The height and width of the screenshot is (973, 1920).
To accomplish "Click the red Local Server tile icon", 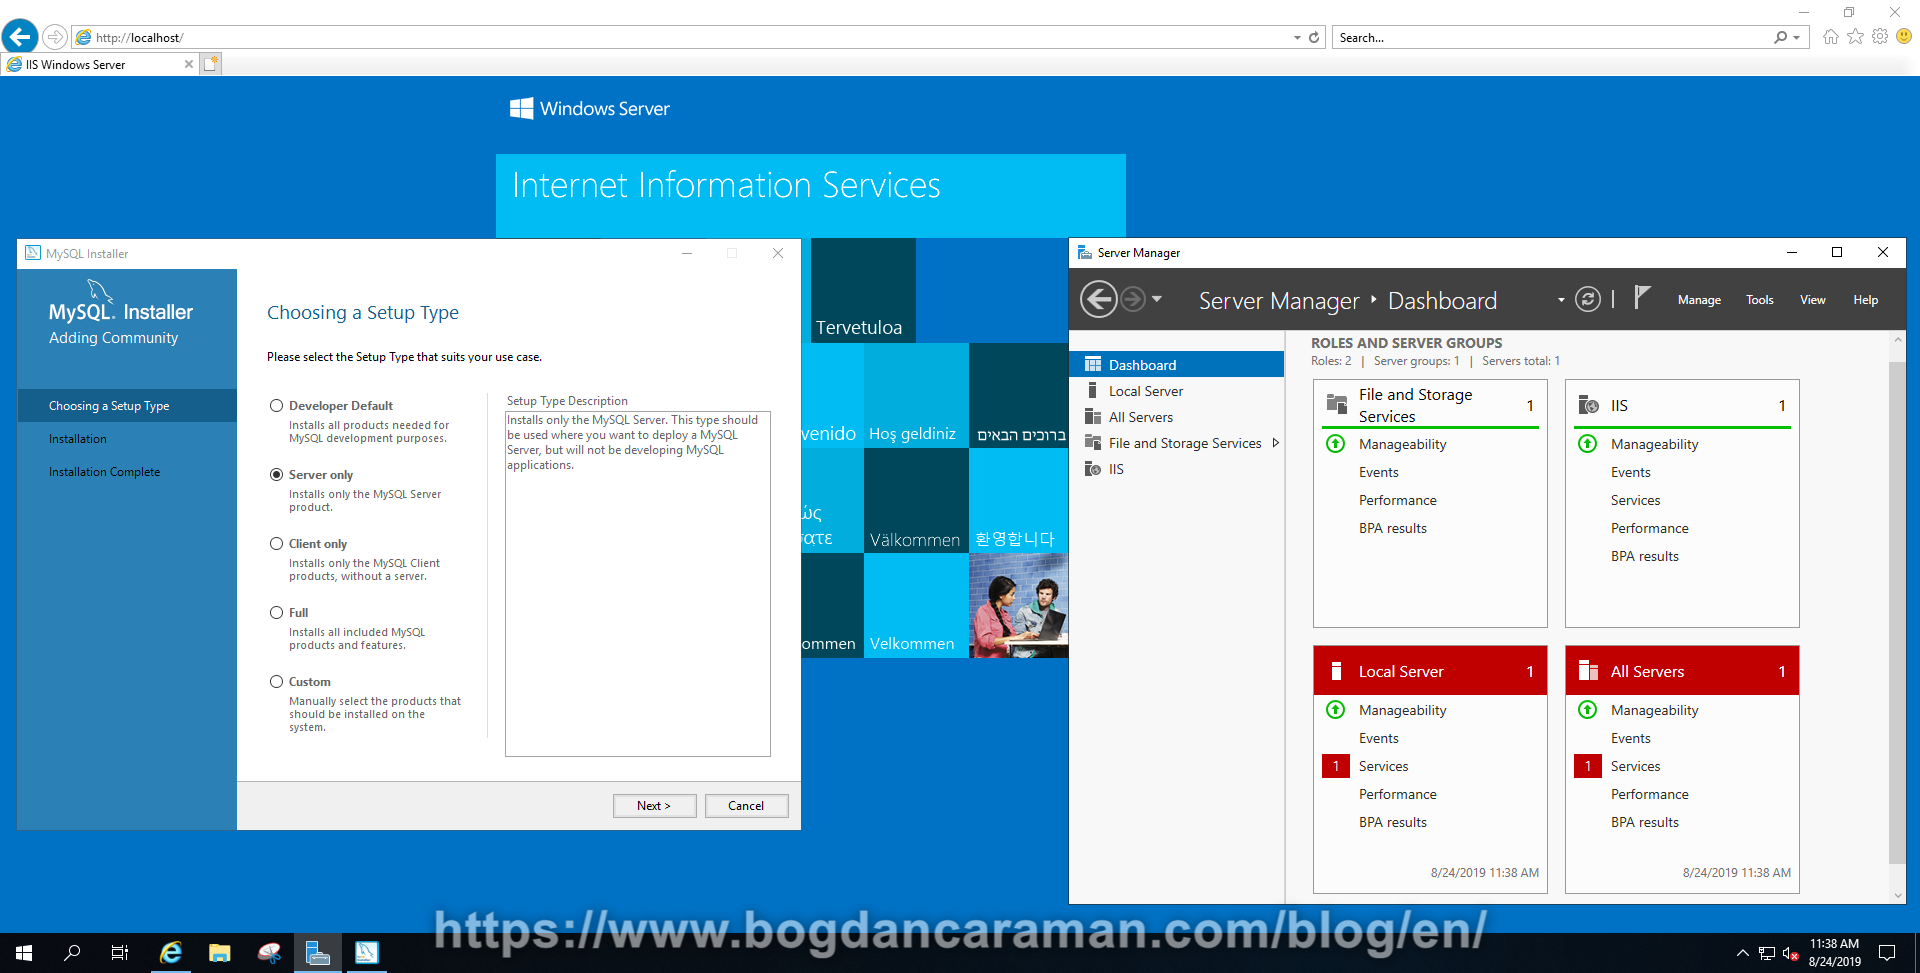I will pos(1336,671).
